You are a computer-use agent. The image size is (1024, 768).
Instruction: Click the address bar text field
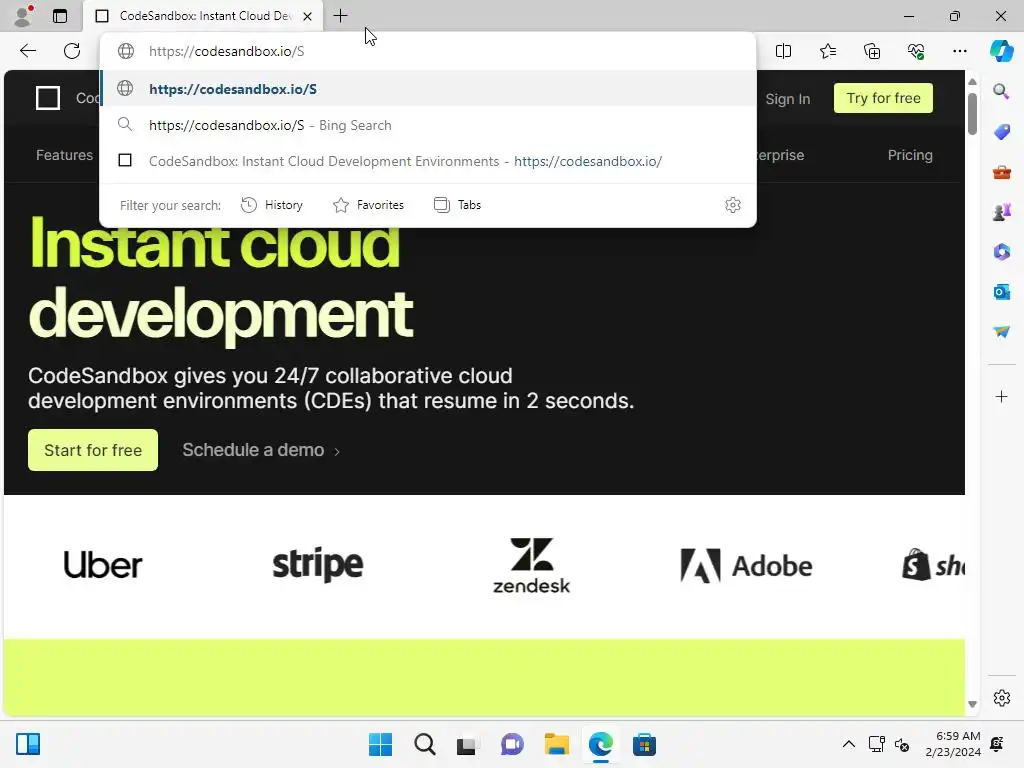pos(428,51)
